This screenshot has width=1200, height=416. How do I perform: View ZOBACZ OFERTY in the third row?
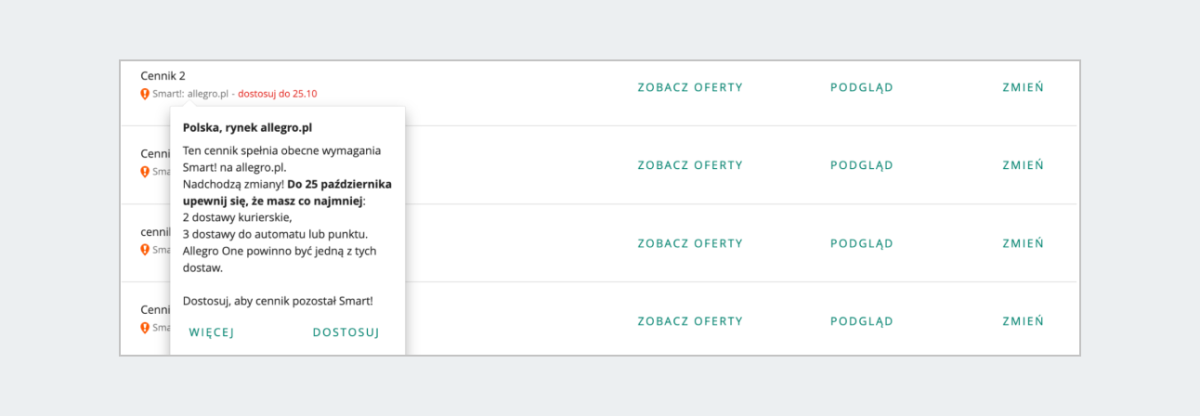[690, 243]
